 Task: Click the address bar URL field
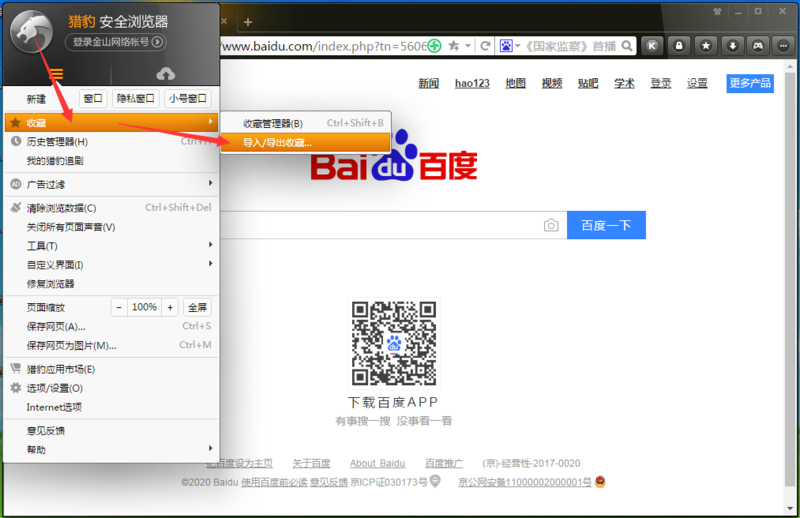[324, 46]
